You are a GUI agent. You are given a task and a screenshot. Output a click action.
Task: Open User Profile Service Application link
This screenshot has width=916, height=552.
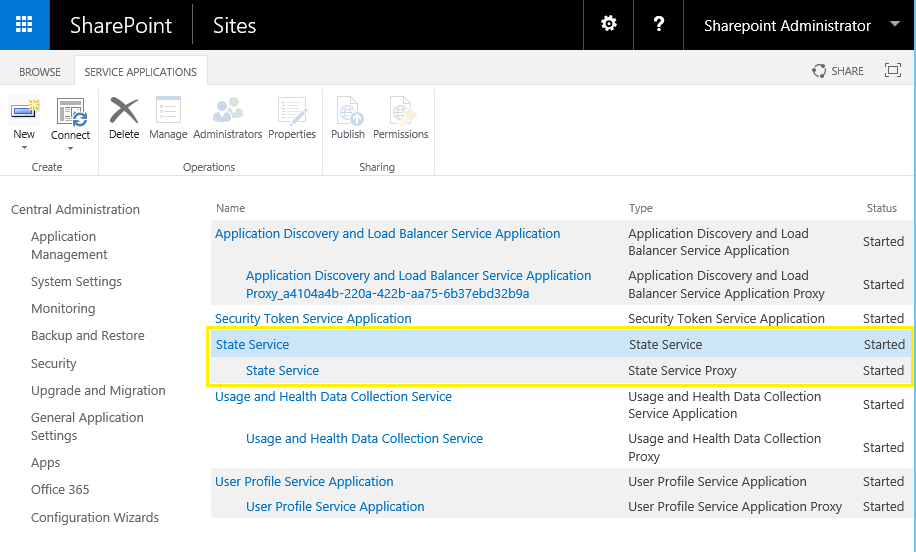pos(304,481)
